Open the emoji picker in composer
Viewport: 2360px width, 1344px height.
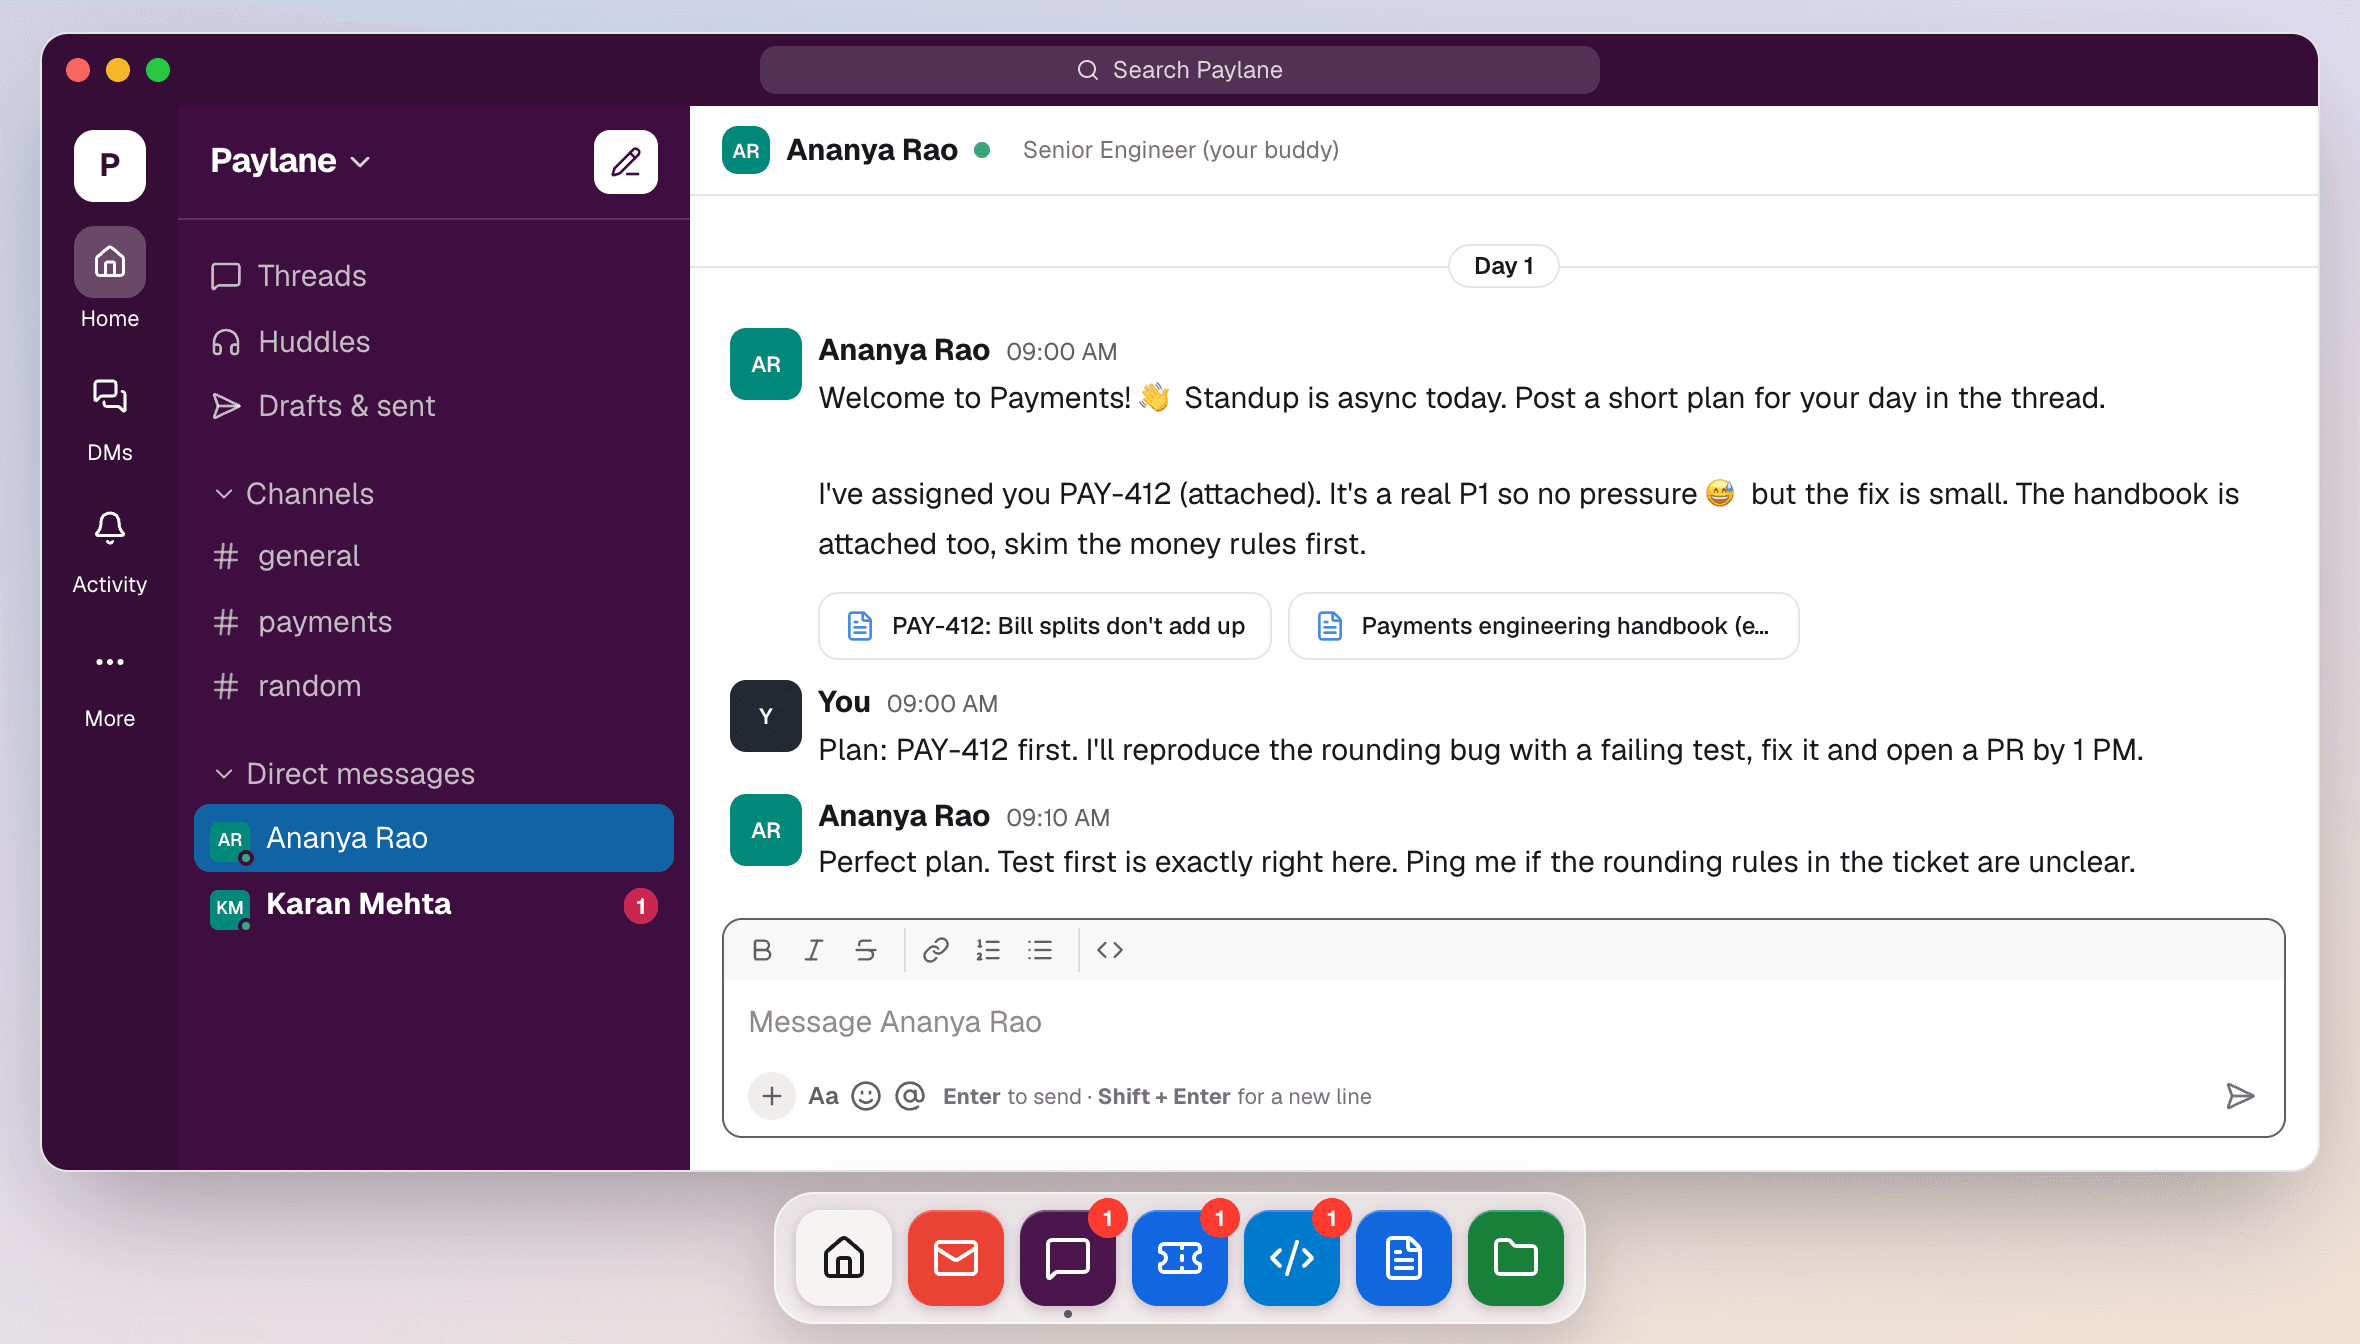866,1096
